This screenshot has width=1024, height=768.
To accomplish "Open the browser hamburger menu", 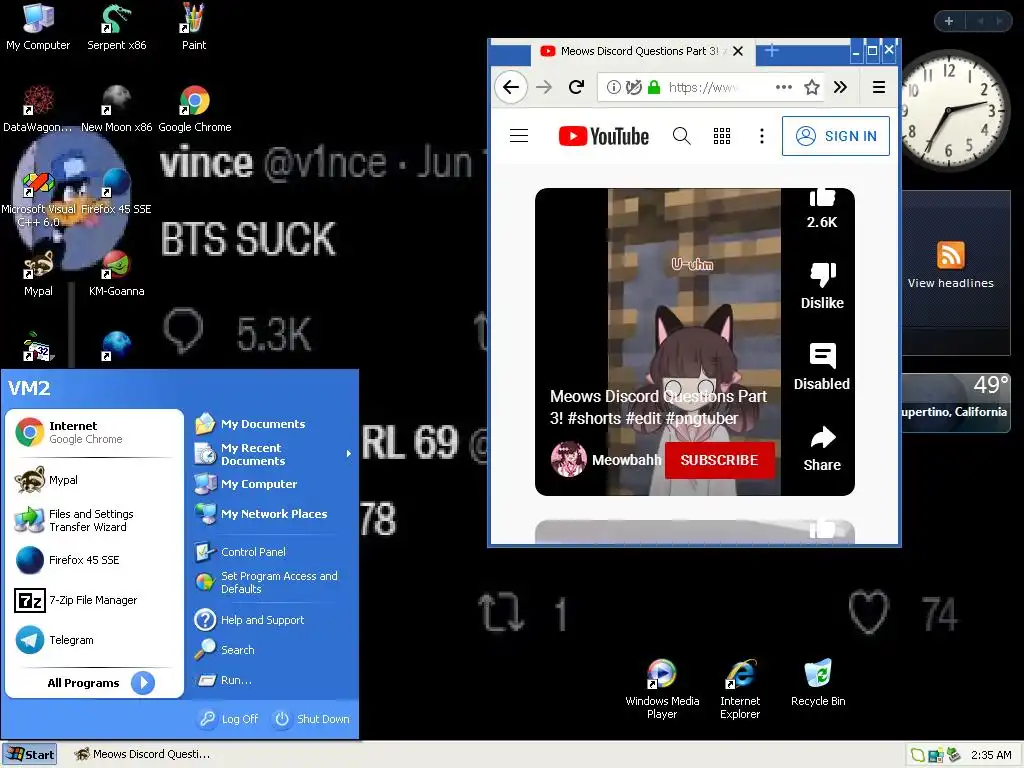I will point(879,87).
